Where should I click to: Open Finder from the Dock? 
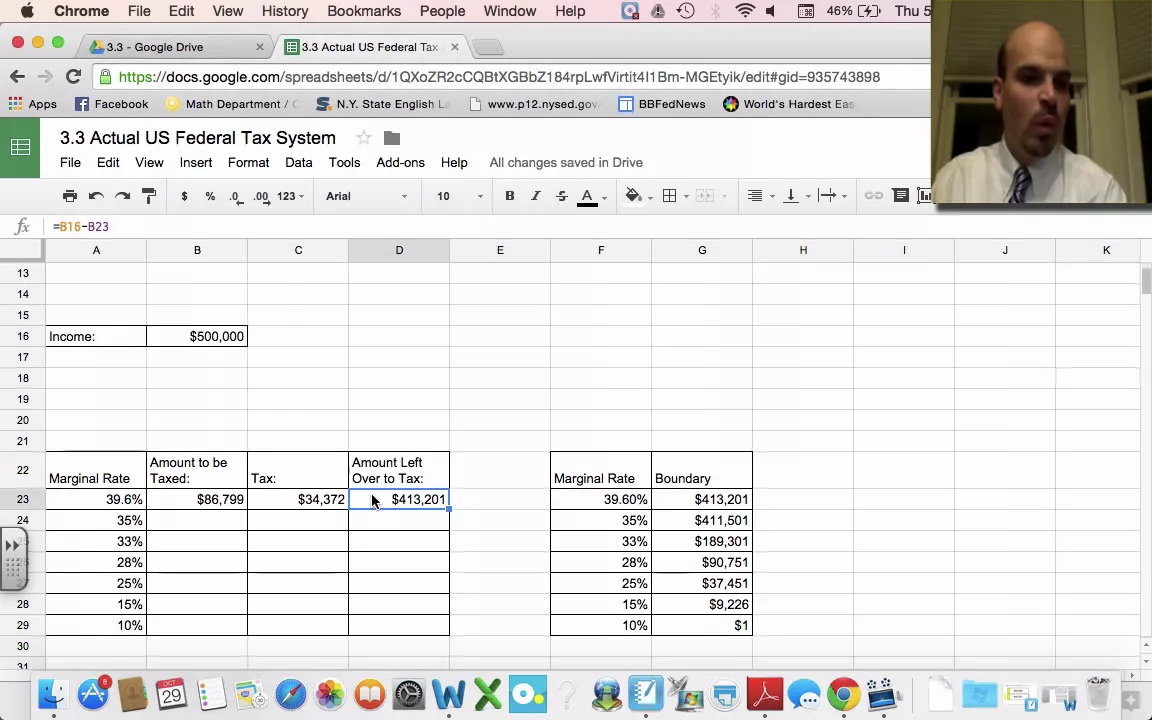[53, 694]
